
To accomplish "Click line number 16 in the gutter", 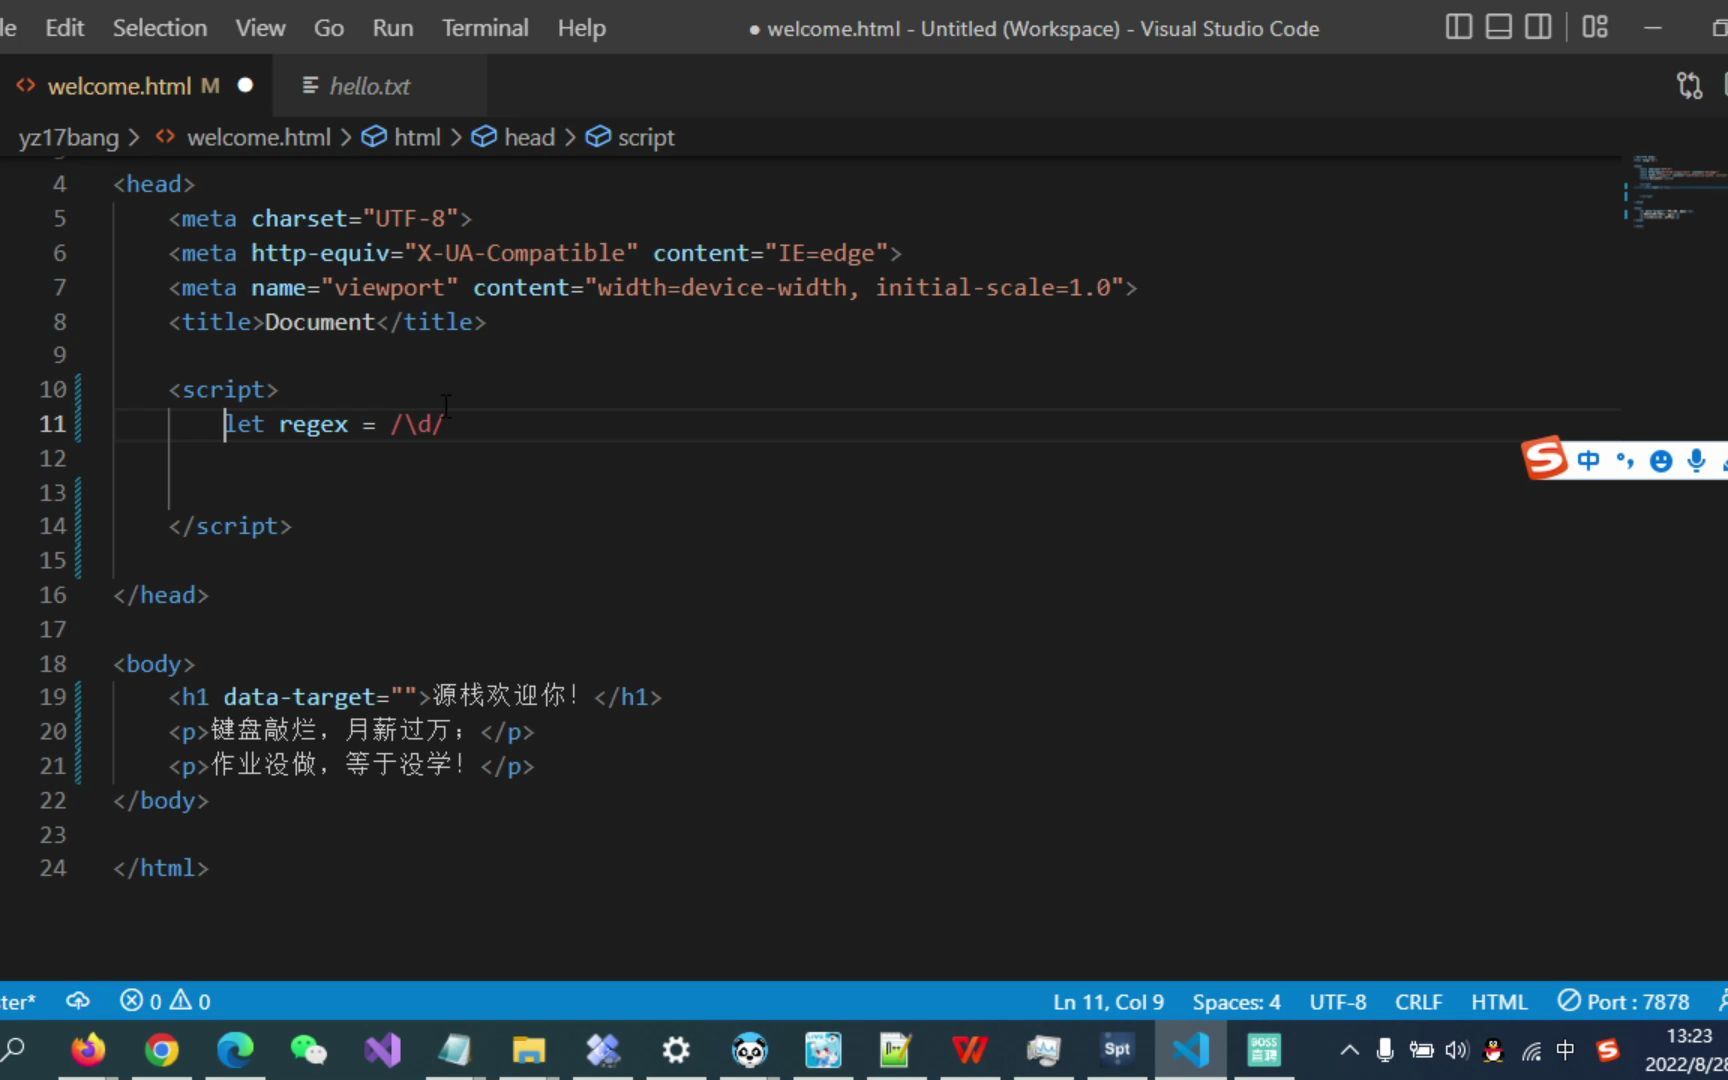I will [53, 595].
